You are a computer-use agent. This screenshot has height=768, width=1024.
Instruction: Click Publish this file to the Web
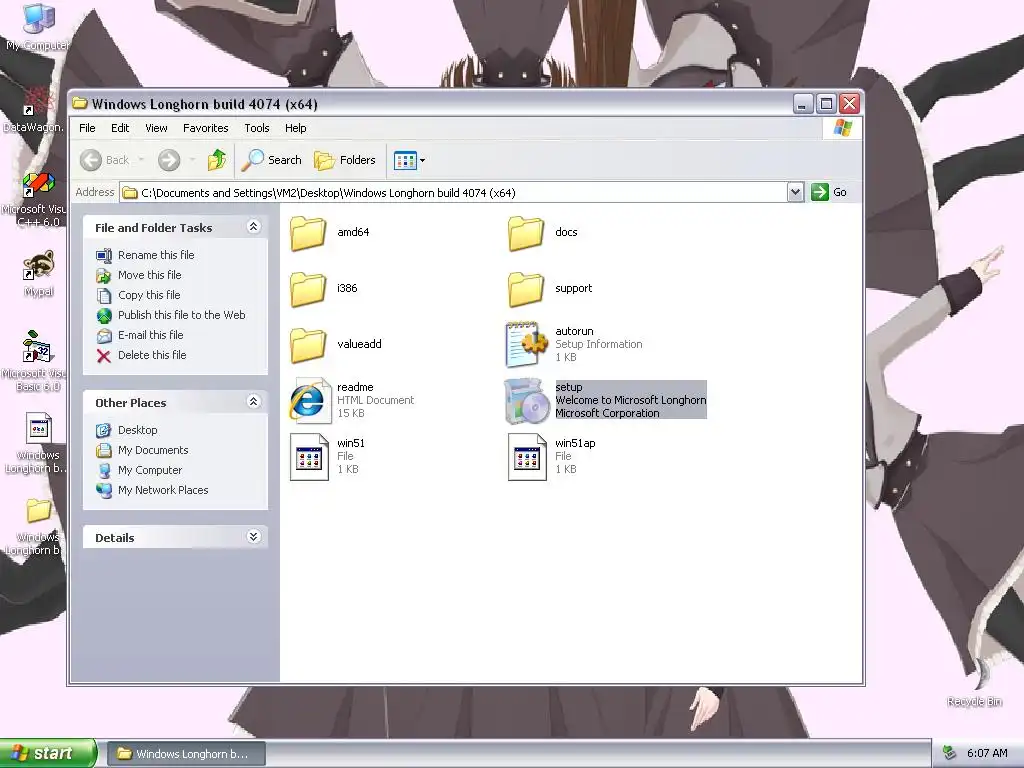170,315
